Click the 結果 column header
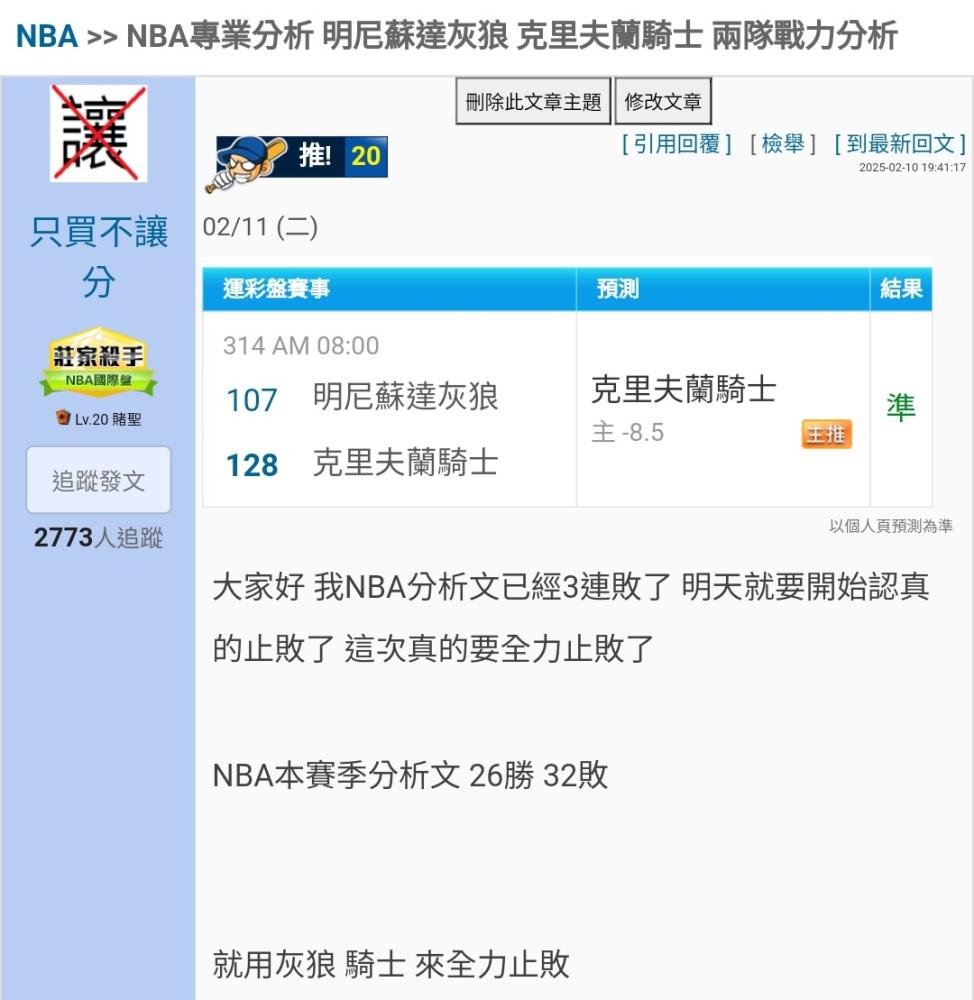The height and width of the screenshot is (1000, 974). pos(901,289)
